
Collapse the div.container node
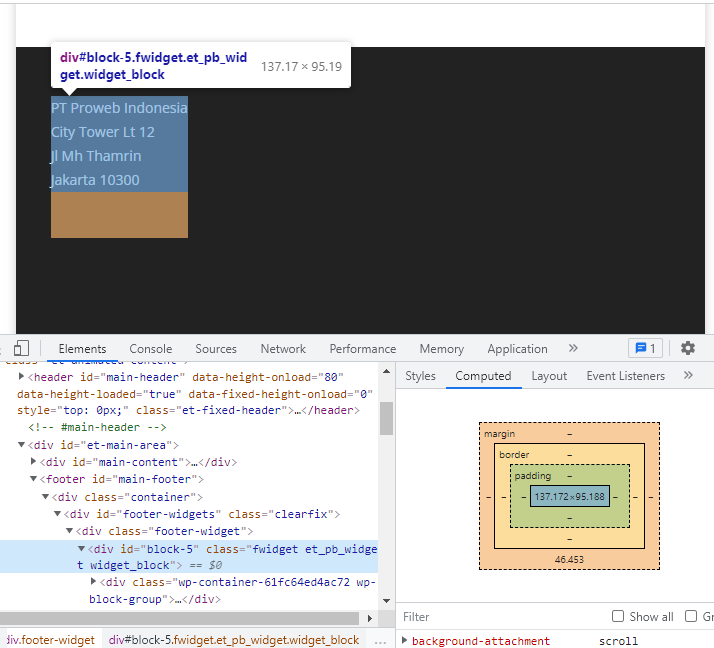[x=45, y=496]
